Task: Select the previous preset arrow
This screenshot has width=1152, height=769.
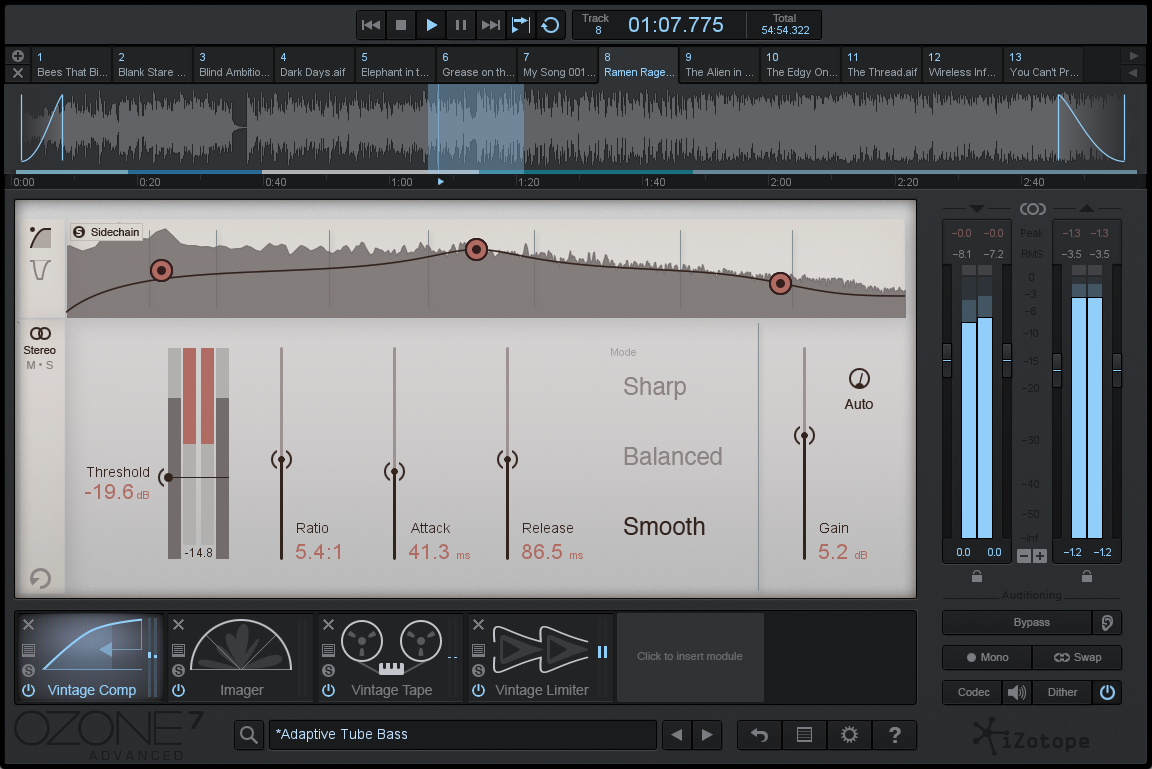Action: 677,735
